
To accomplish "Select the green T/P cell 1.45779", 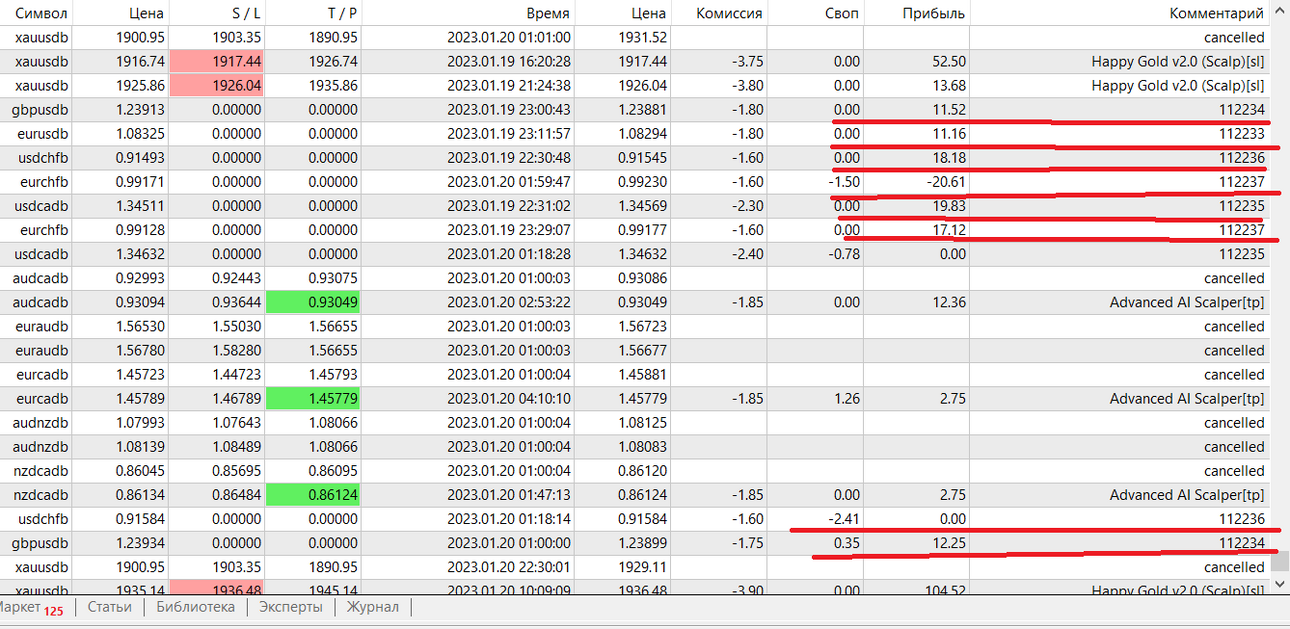I will pyautogui.click(x=315, y=398).
